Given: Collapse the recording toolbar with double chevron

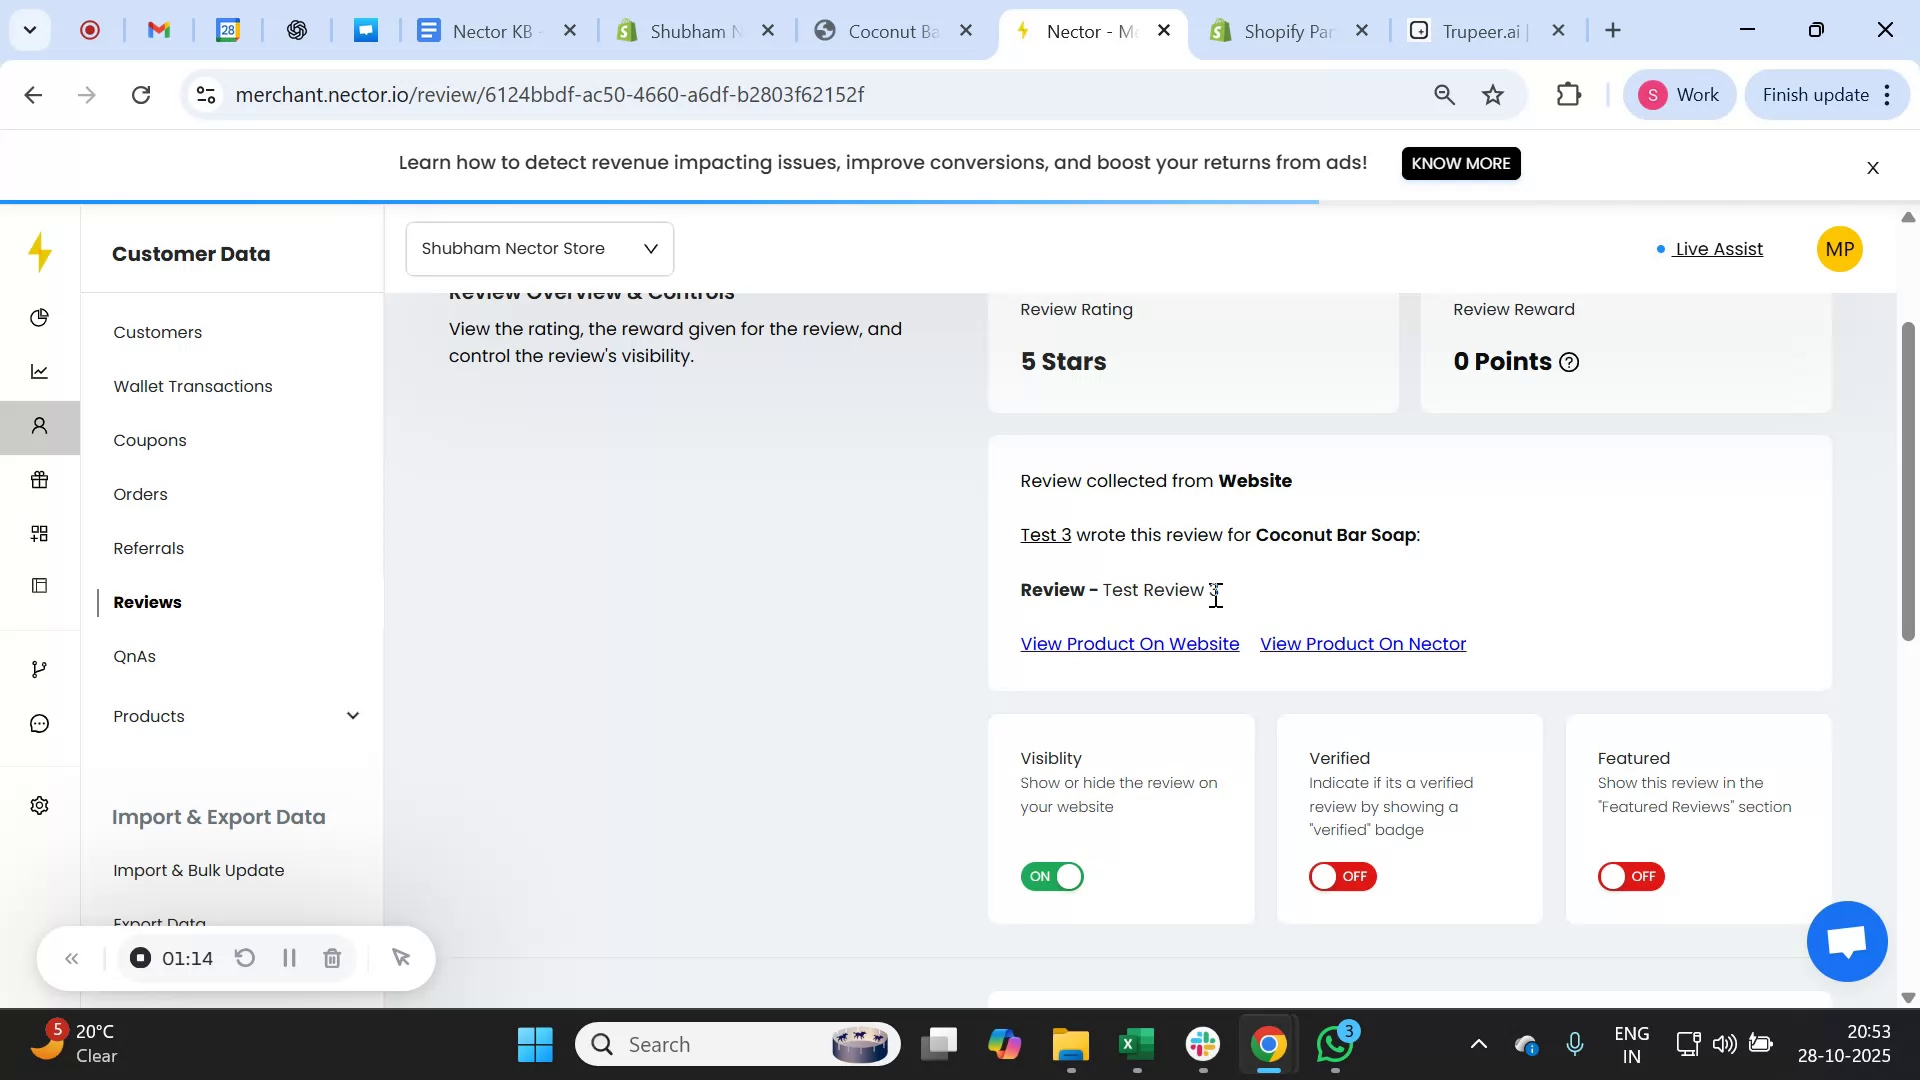Looking at the screenshot, I should [x=72, y=957].
